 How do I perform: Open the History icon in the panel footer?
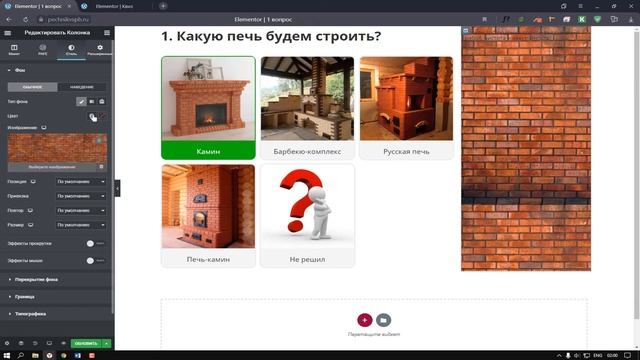coord(35,344)
